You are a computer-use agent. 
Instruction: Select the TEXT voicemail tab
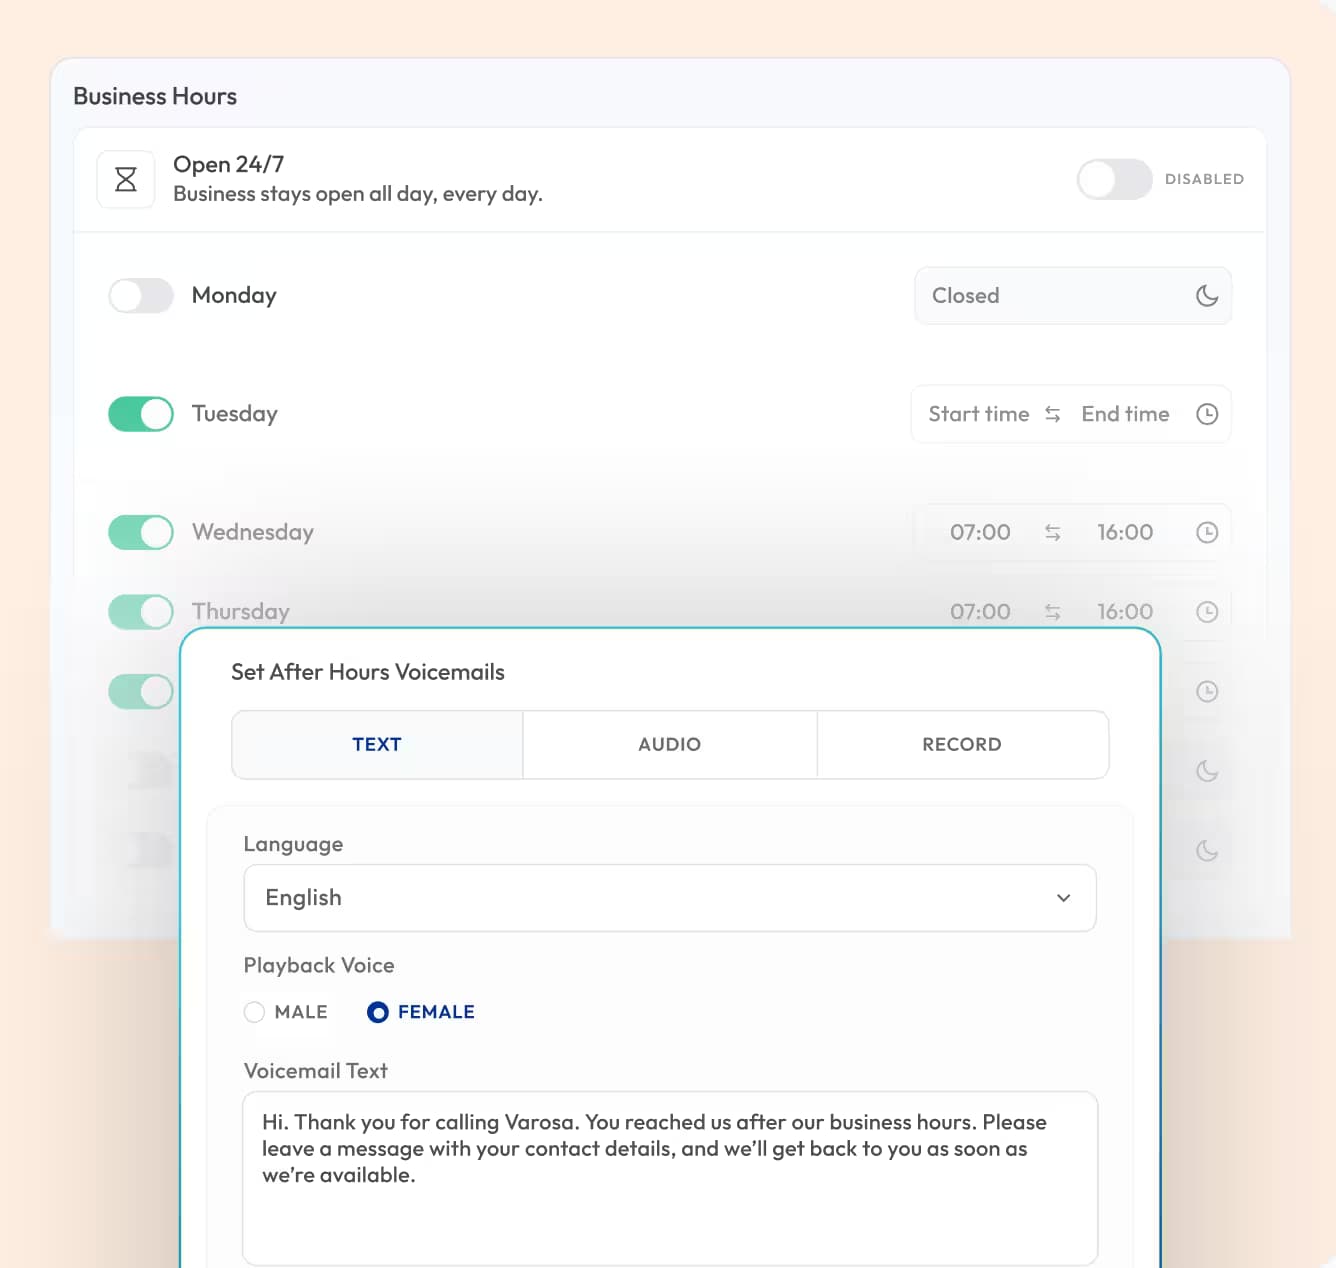[377, 745]
